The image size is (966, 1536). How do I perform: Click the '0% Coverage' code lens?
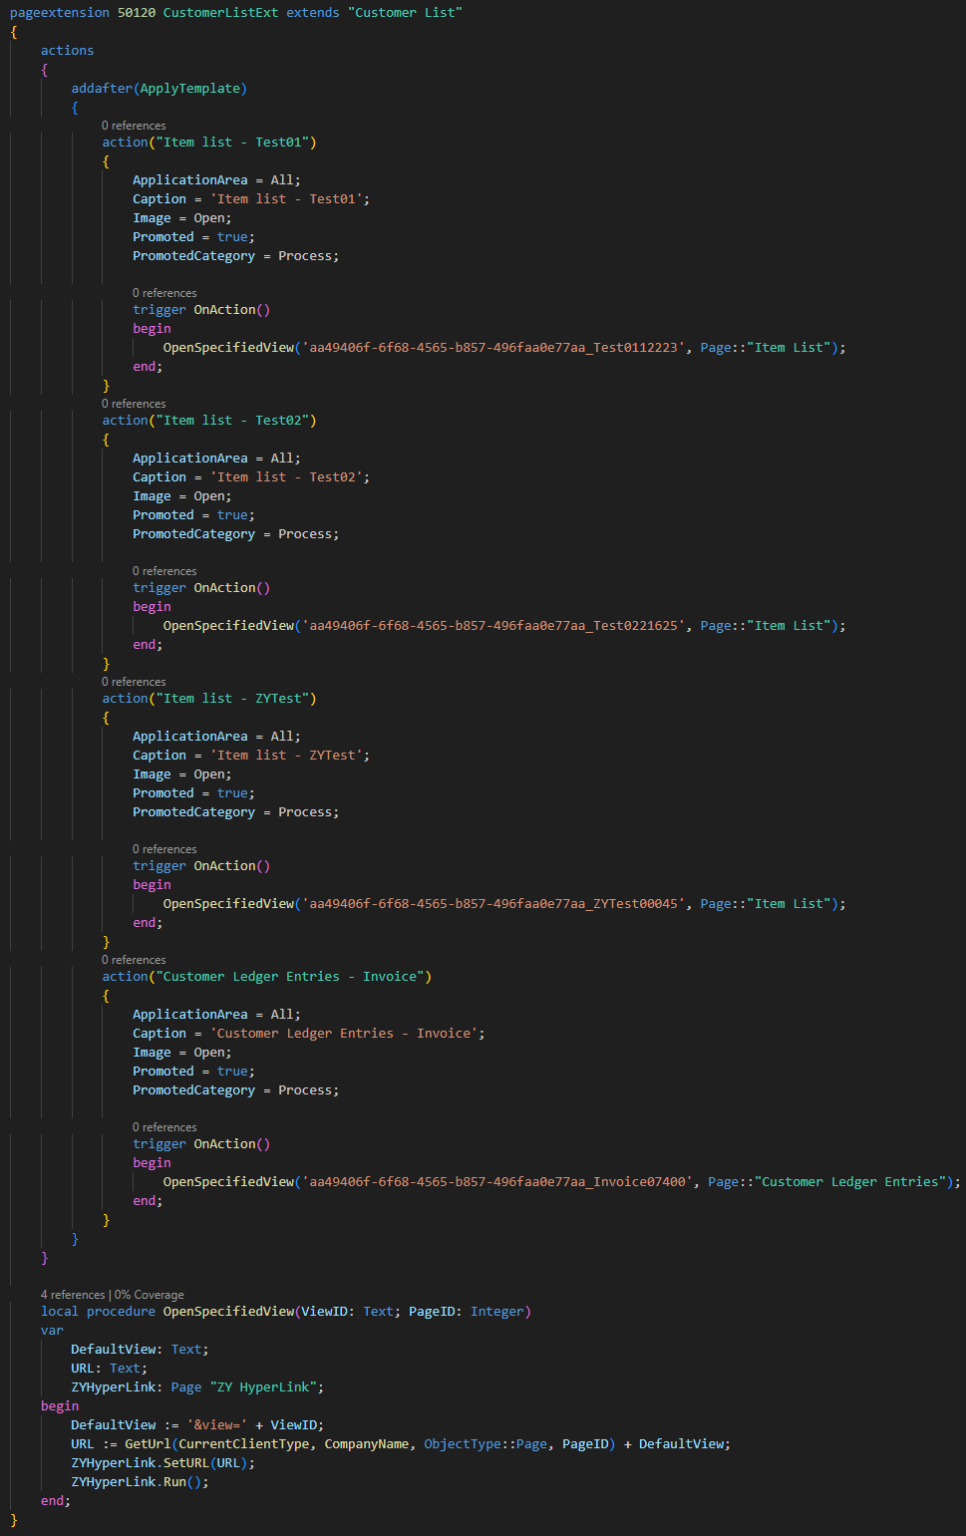tap(149, 1294)
